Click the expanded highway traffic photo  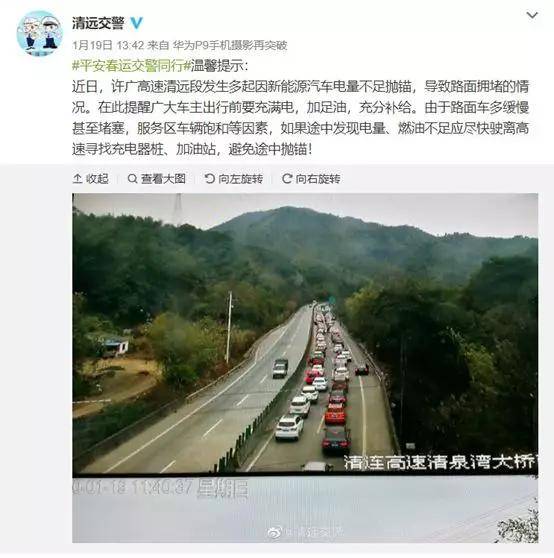[x=305, y=368]
